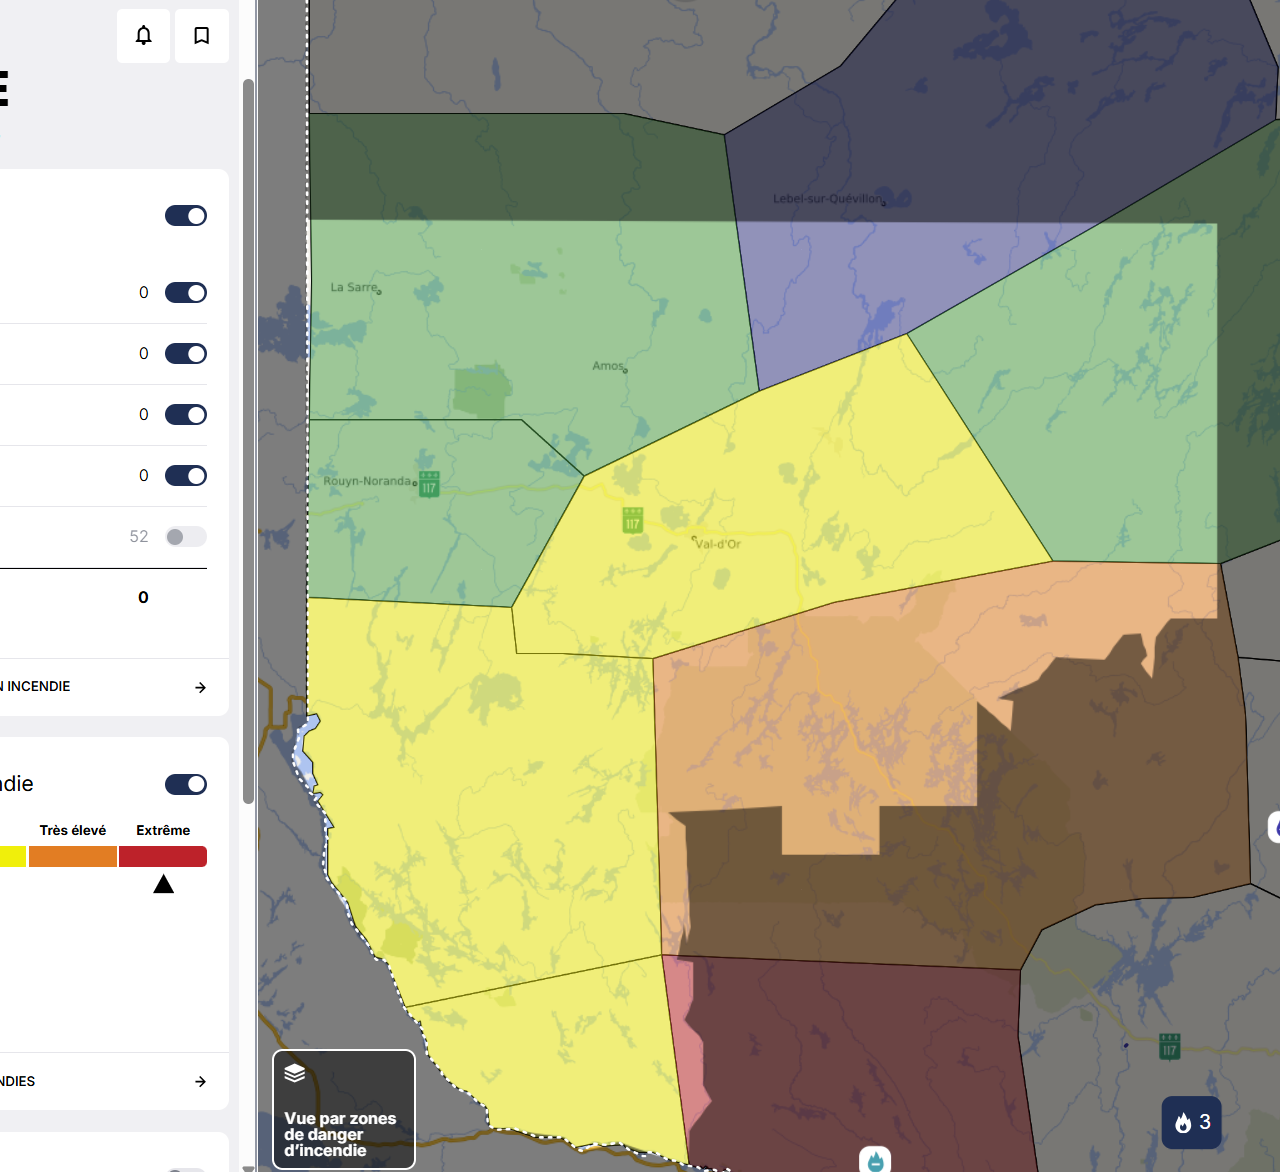Viewport: 1280px width, 1172px height.
Task: Click the notification bell icon
Action: [x=143, y=36]
